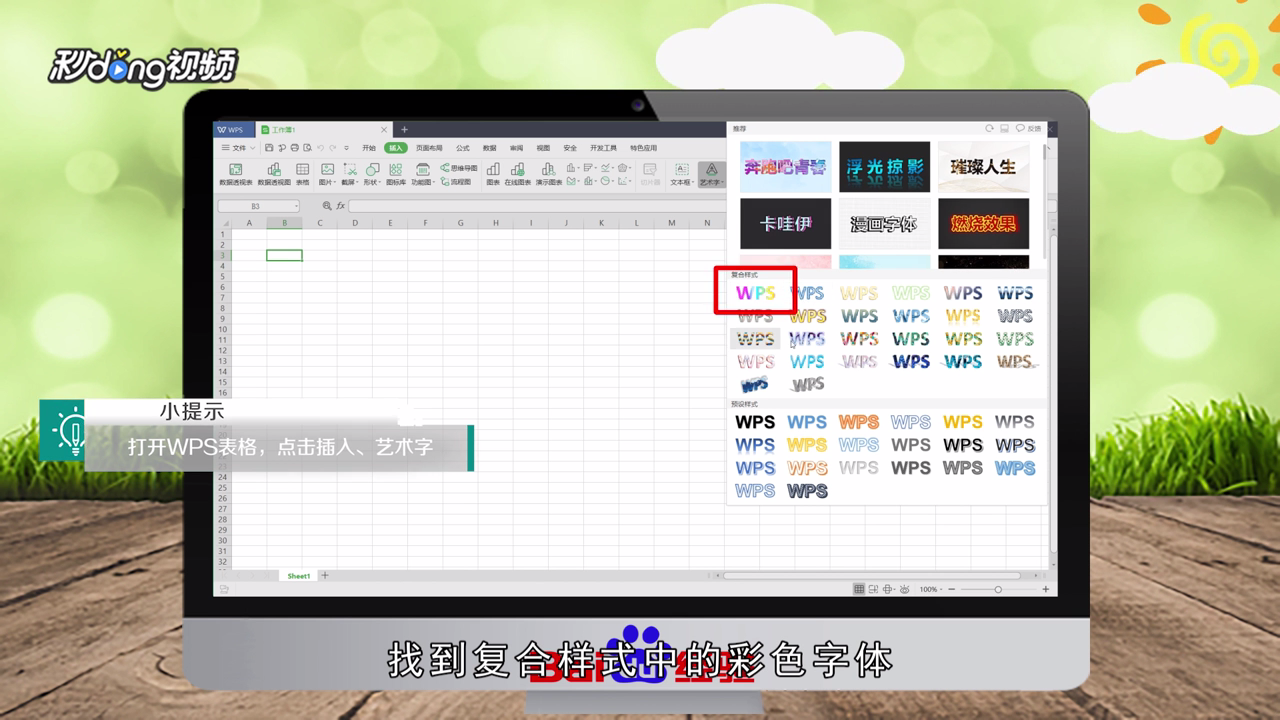Image resolution: width=1280 pixels, height=720 pixels.
Task: Open the zoom percentage 100% dropdown
Action: click(929, 589)
